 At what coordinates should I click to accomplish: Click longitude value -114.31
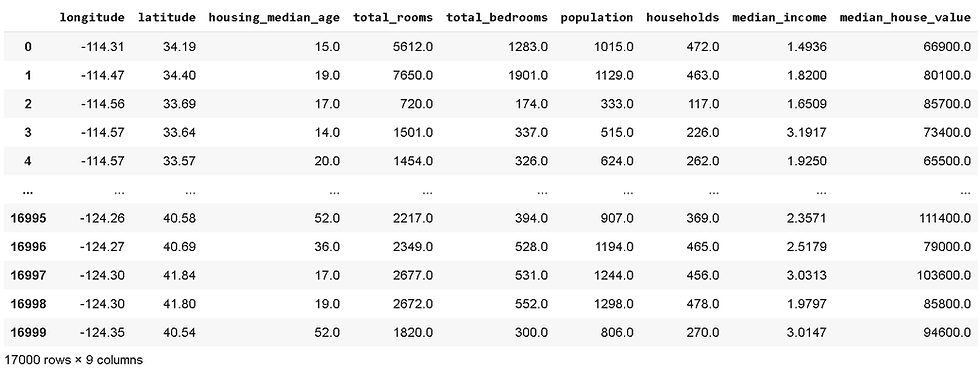(x=102, y=46)
